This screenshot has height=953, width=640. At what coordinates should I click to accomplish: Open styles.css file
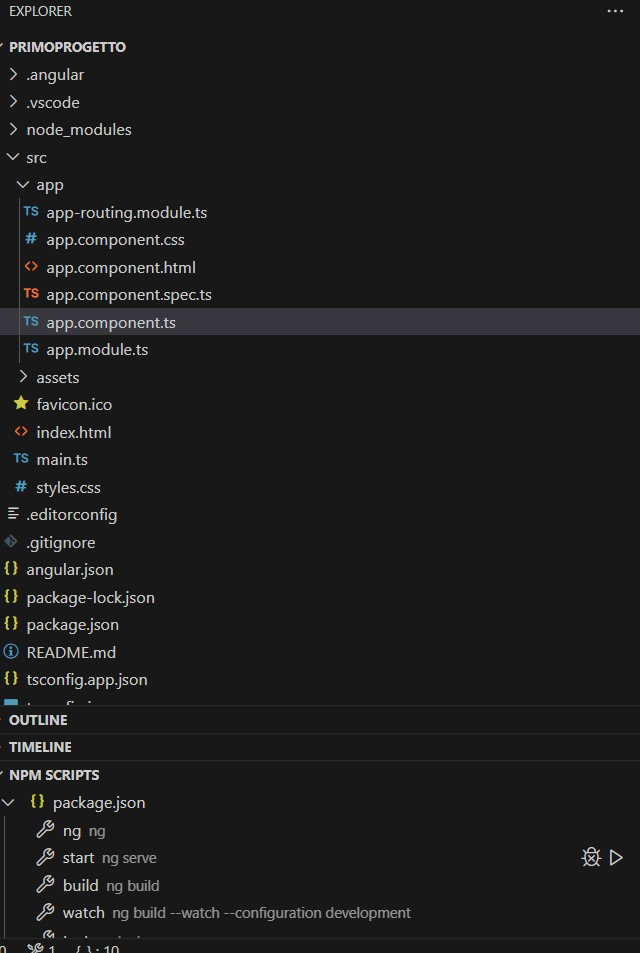click(68, 487)
